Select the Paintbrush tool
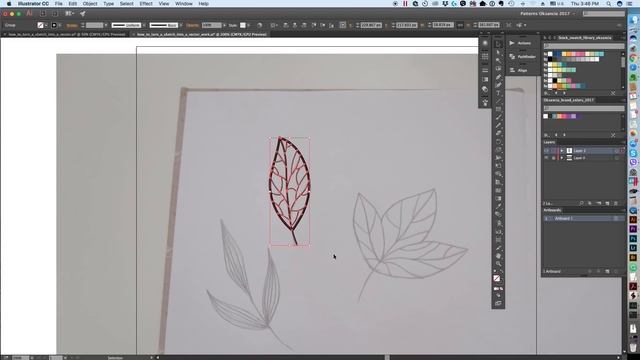The height and width of the screenshot is (360, 640). [498, 117]
